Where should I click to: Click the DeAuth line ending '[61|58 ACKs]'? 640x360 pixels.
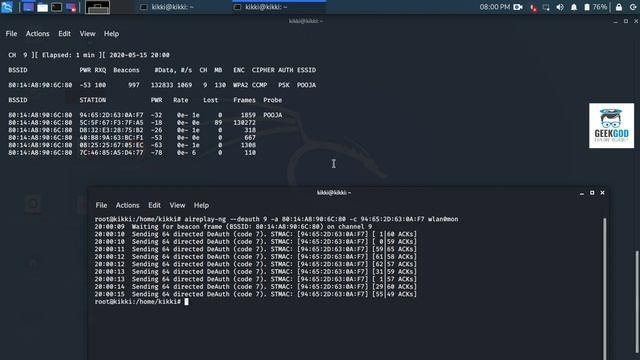point(256,257)
